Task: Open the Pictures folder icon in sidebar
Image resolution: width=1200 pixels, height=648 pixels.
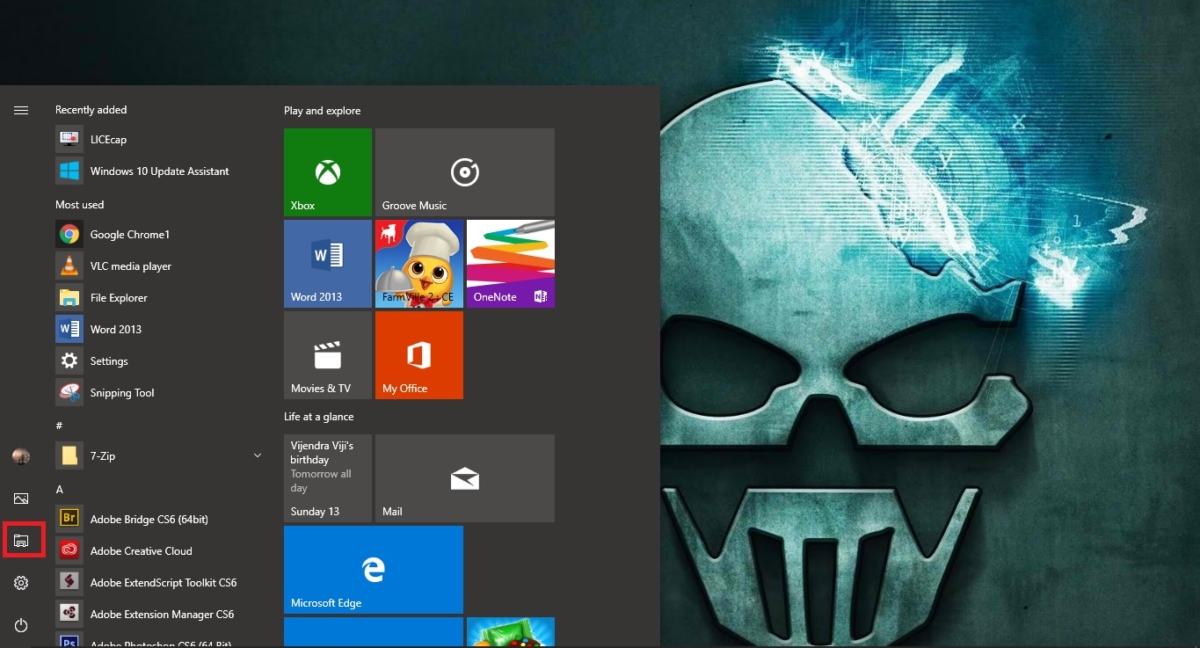Action: click(21, 498)
